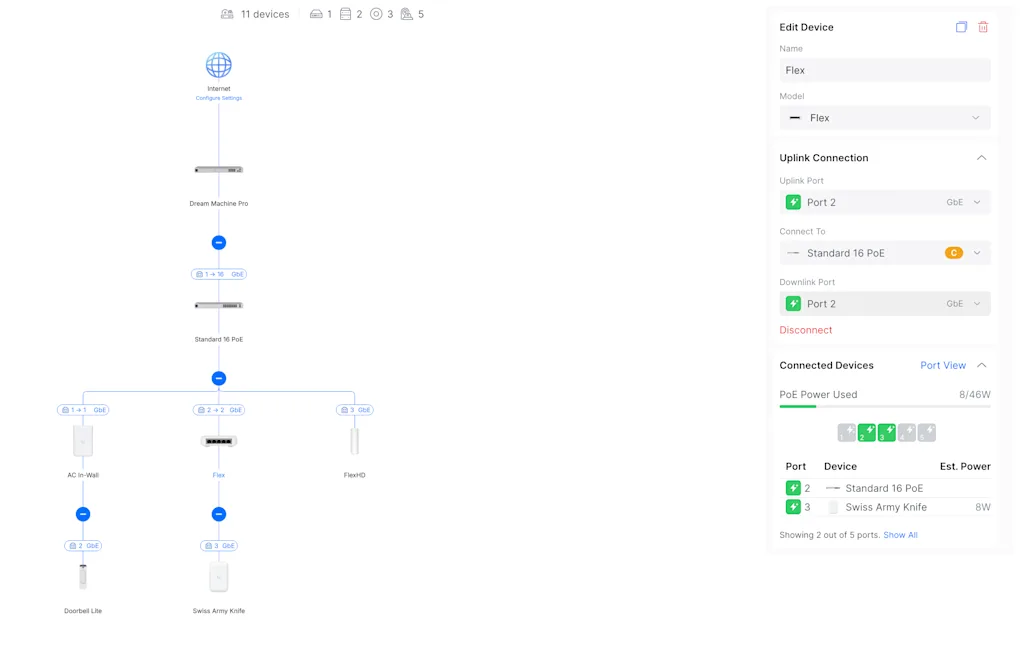Collapse the Standard 16 PoE branch

[219, 378]
